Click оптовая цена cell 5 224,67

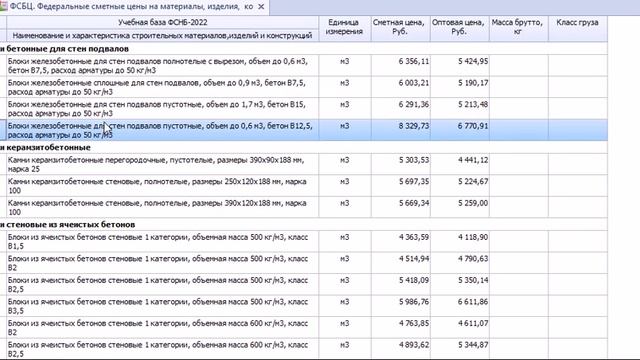coord(460,186)
